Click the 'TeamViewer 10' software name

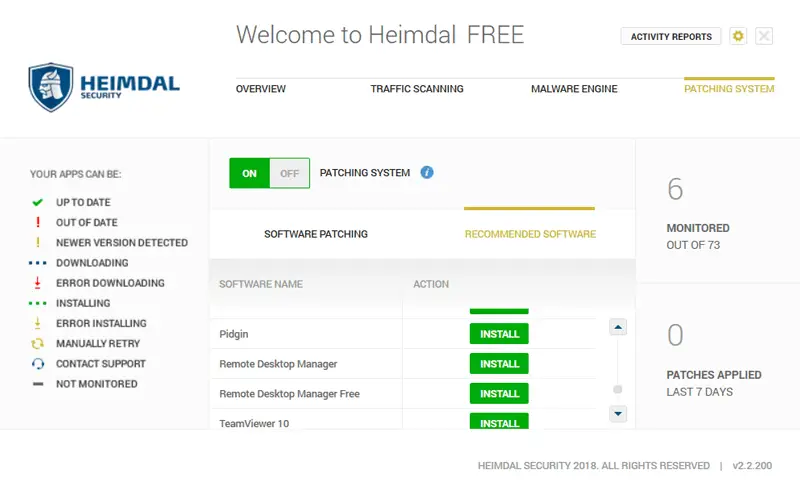point(254,423)
